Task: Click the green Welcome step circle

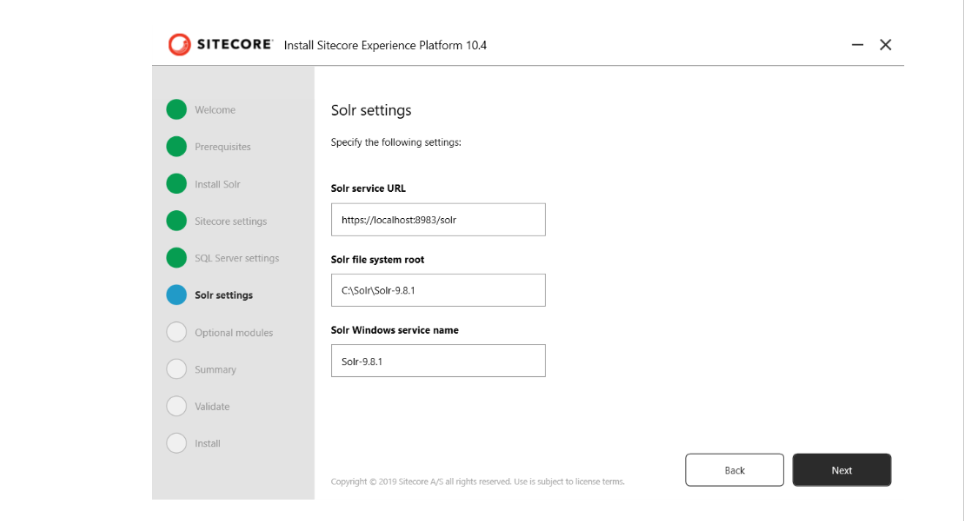Action: point(176,109)
